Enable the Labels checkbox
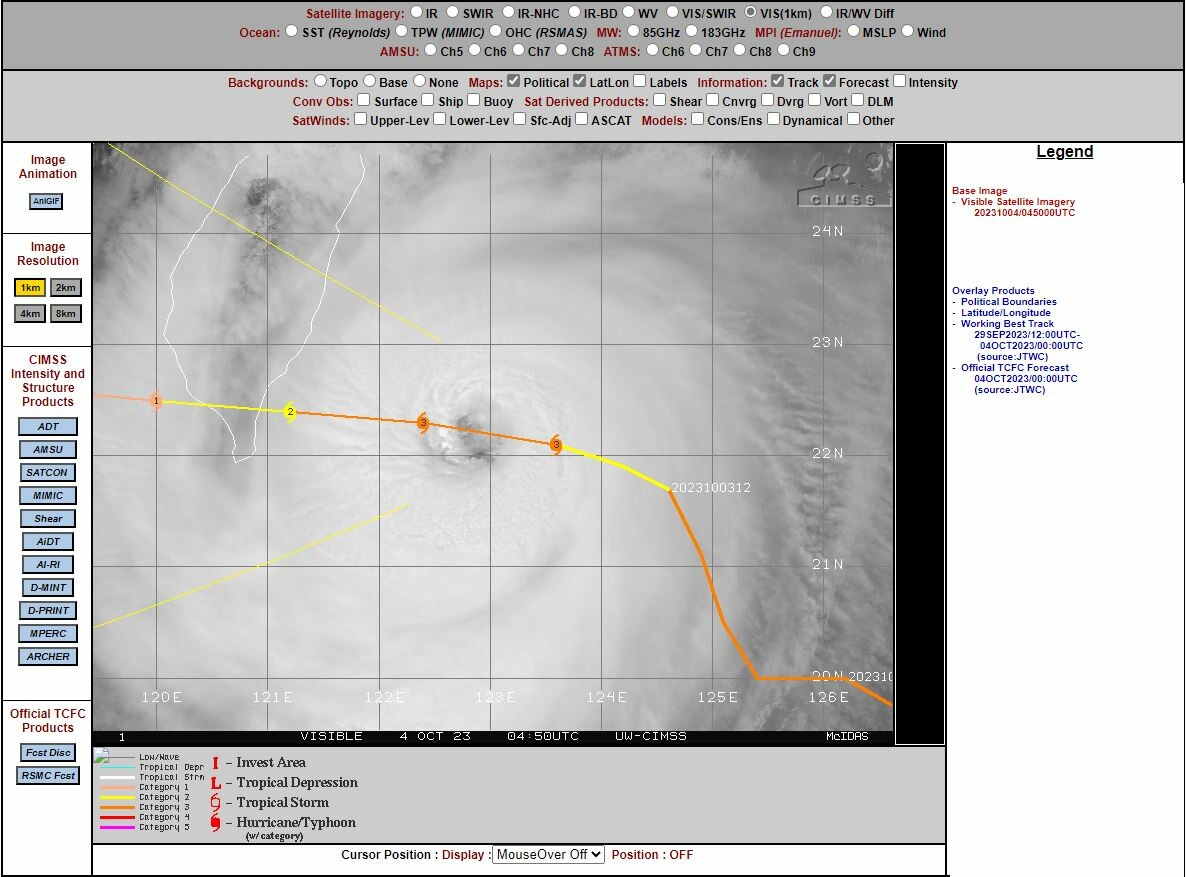This screenshot has width=1186, height=877. 640,81
